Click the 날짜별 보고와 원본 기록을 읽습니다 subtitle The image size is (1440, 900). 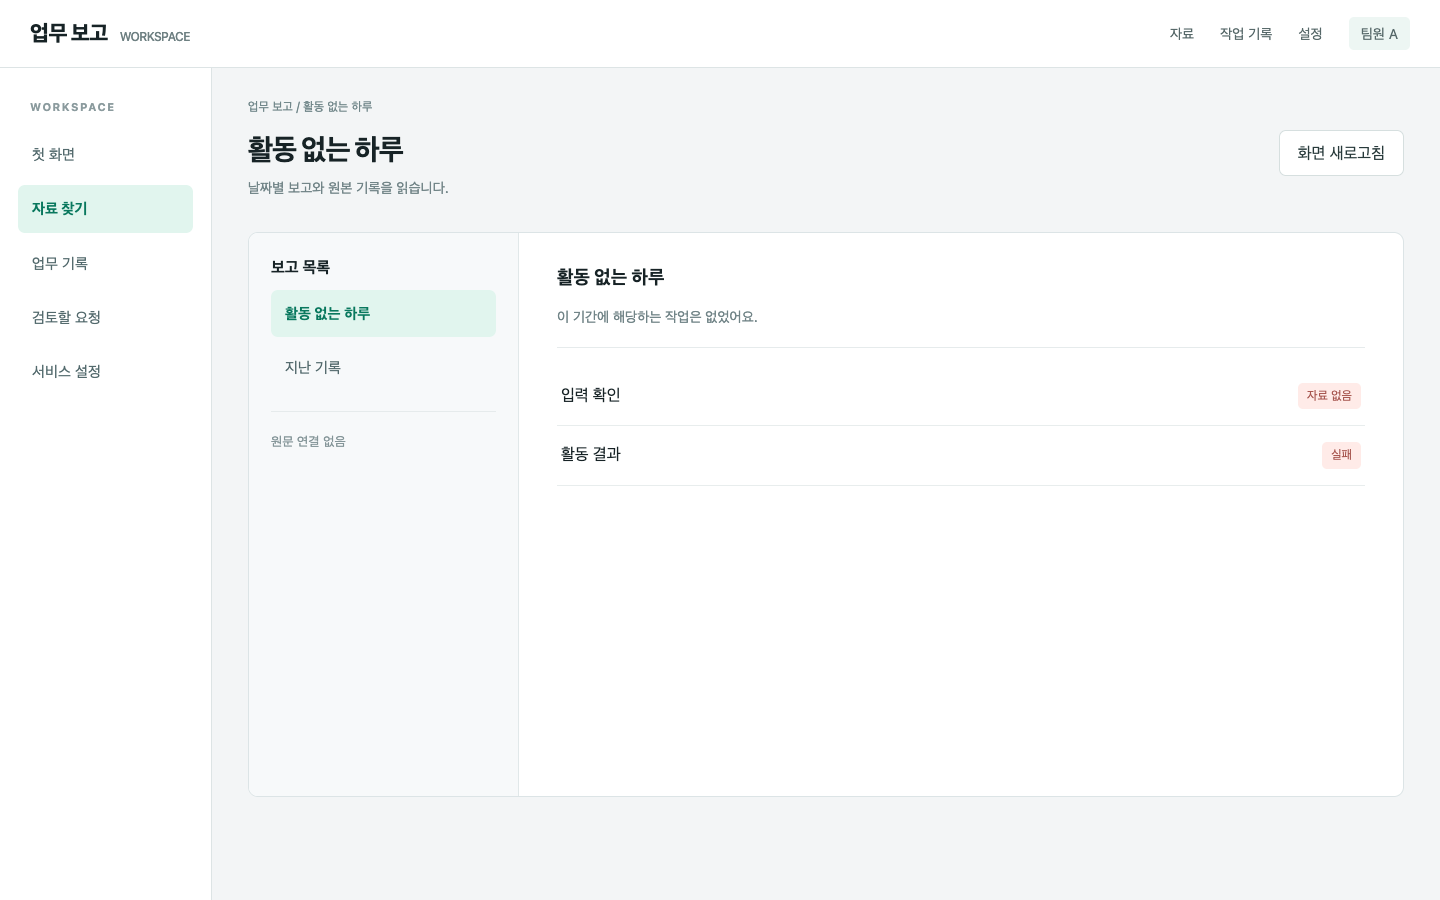pos(348,188)
